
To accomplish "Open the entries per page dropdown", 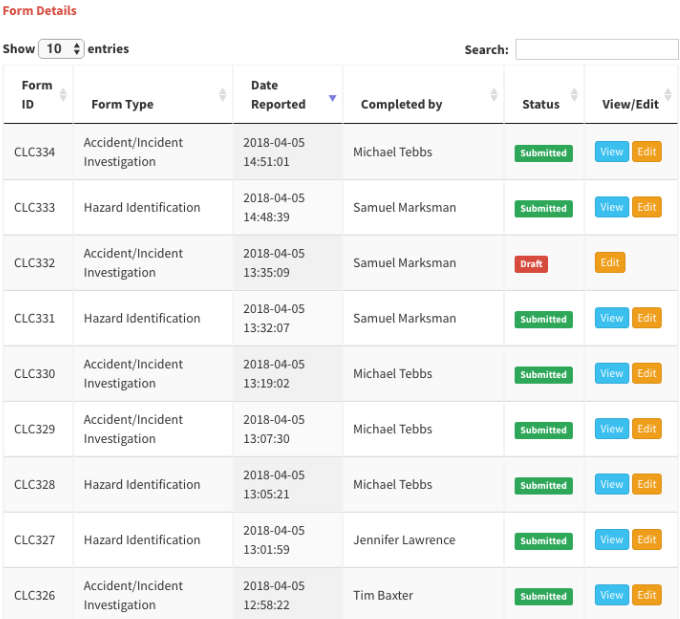I will pos(61,49).
